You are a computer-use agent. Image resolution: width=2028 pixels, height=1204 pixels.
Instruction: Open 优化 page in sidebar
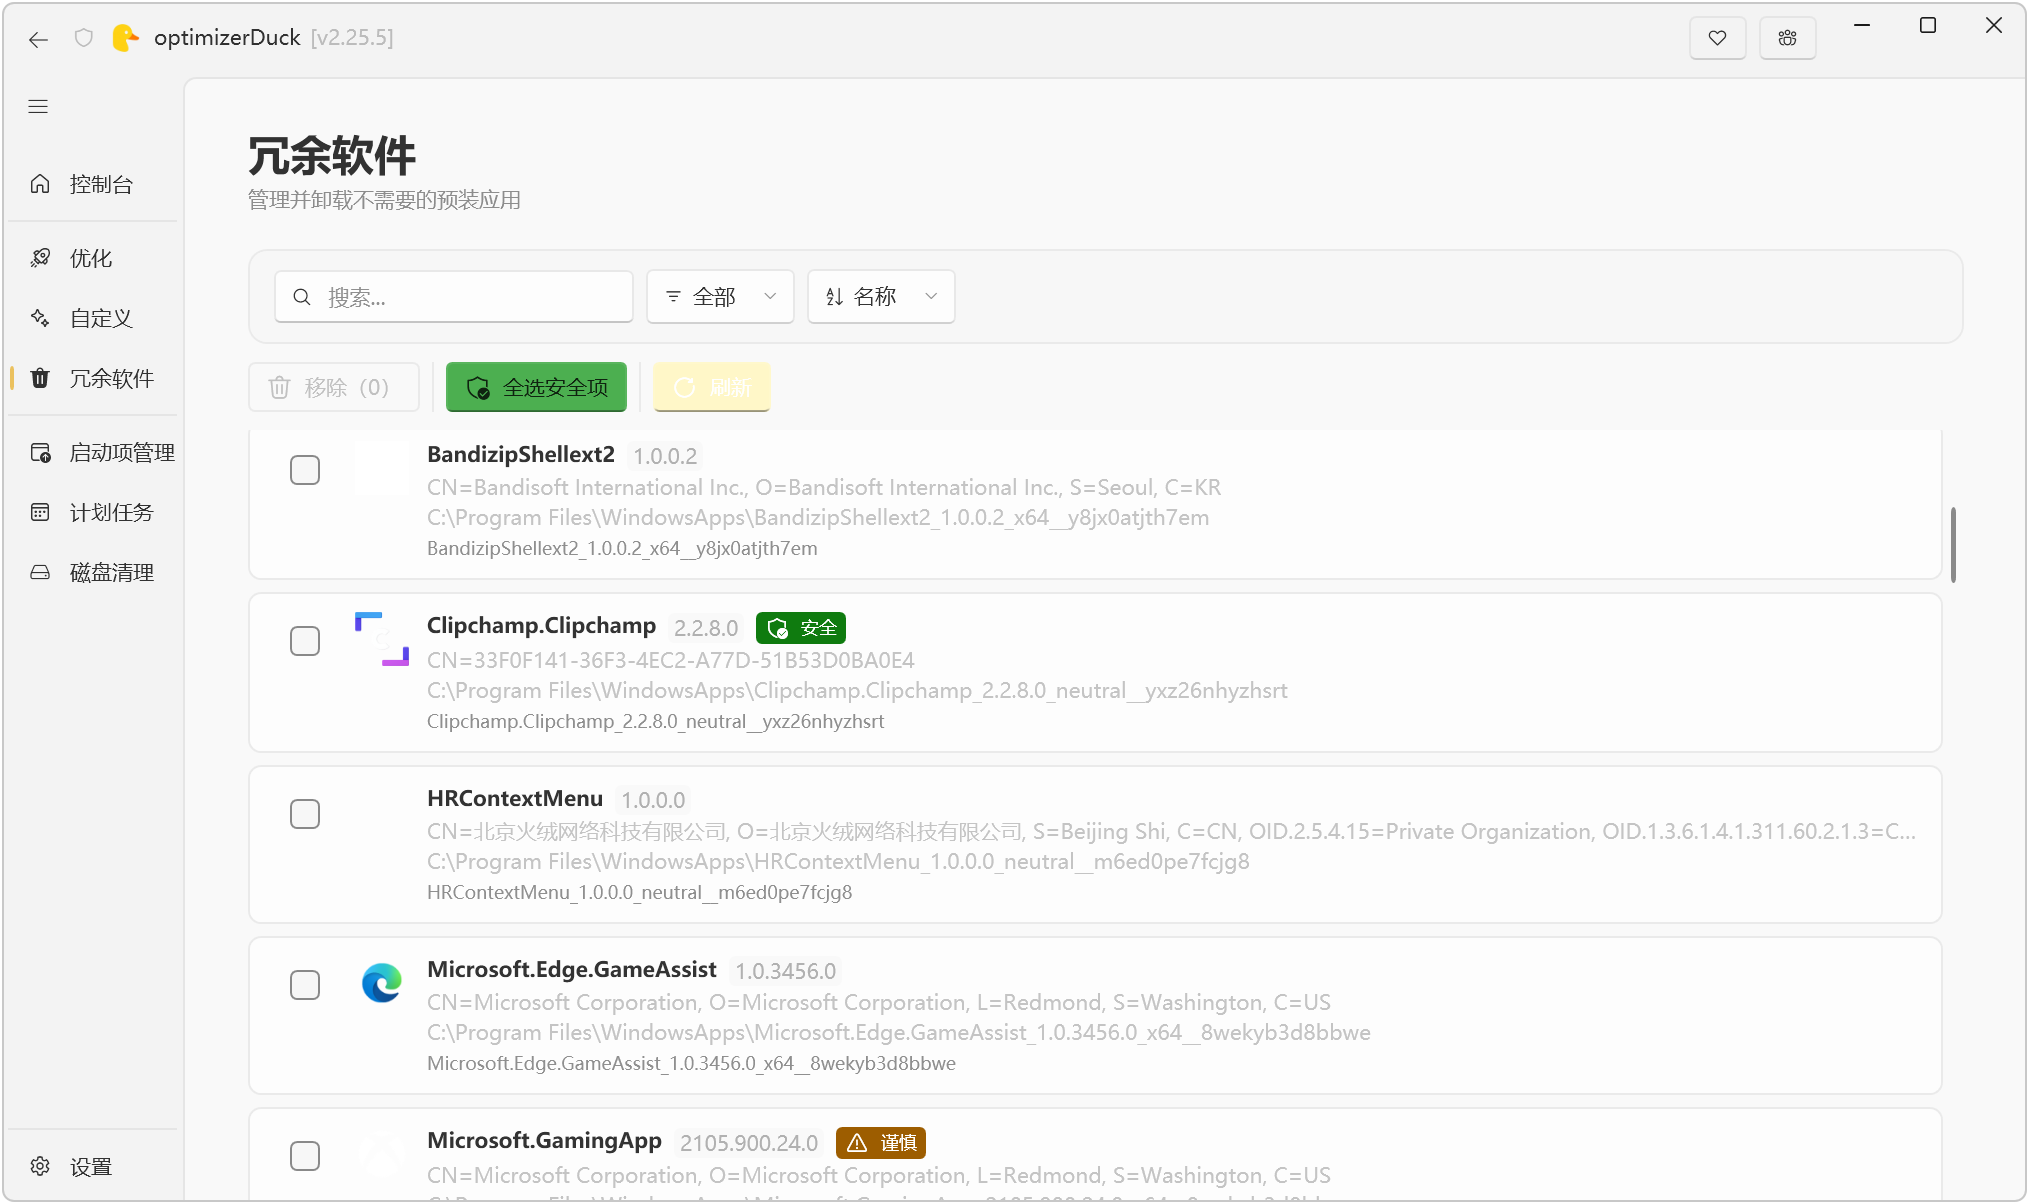click(93, 258)
